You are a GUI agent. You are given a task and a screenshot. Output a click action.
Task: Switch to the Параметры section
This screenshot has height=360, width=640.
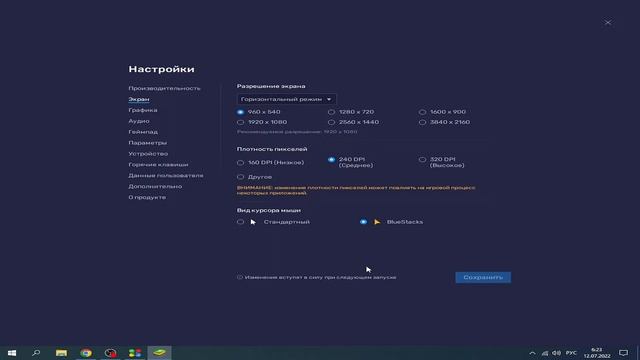[147, 143]
